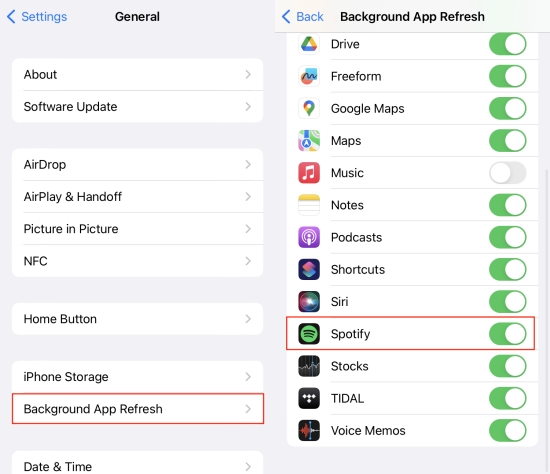Viewport: 550px width, 474px height.
Task: Tap the Voice Memos app icon
Action: 309,430
